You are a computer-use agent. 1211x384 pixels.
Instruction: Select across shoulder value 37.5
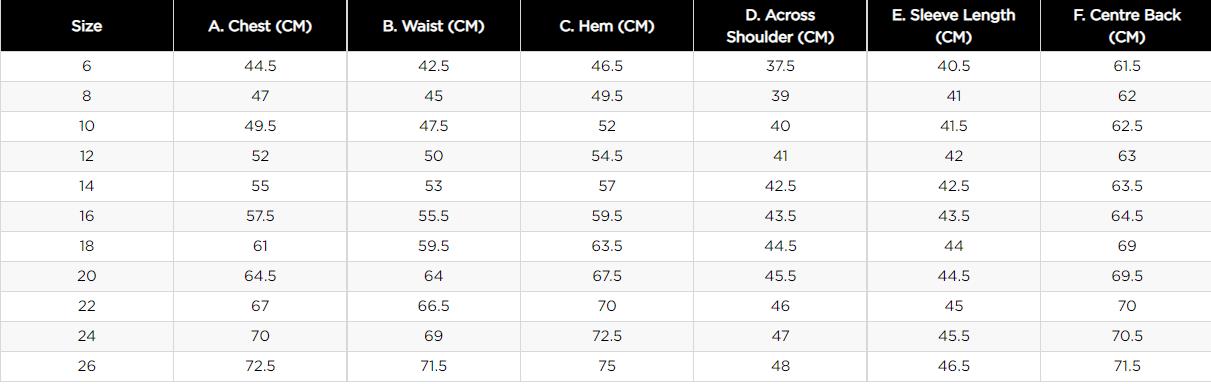pos(780,66)
